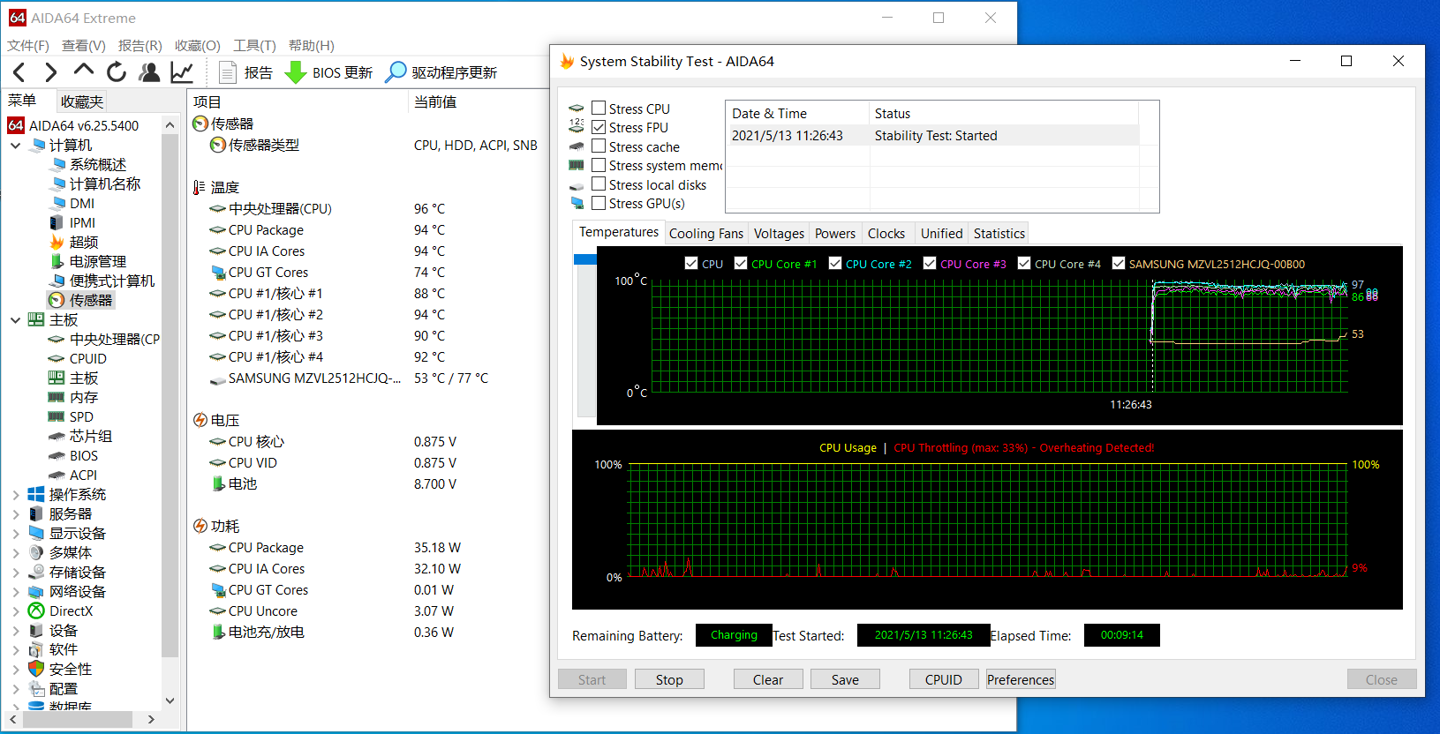Click the 报告 report toolbar button
1440x734 pixels.
[x=246, y=72]
